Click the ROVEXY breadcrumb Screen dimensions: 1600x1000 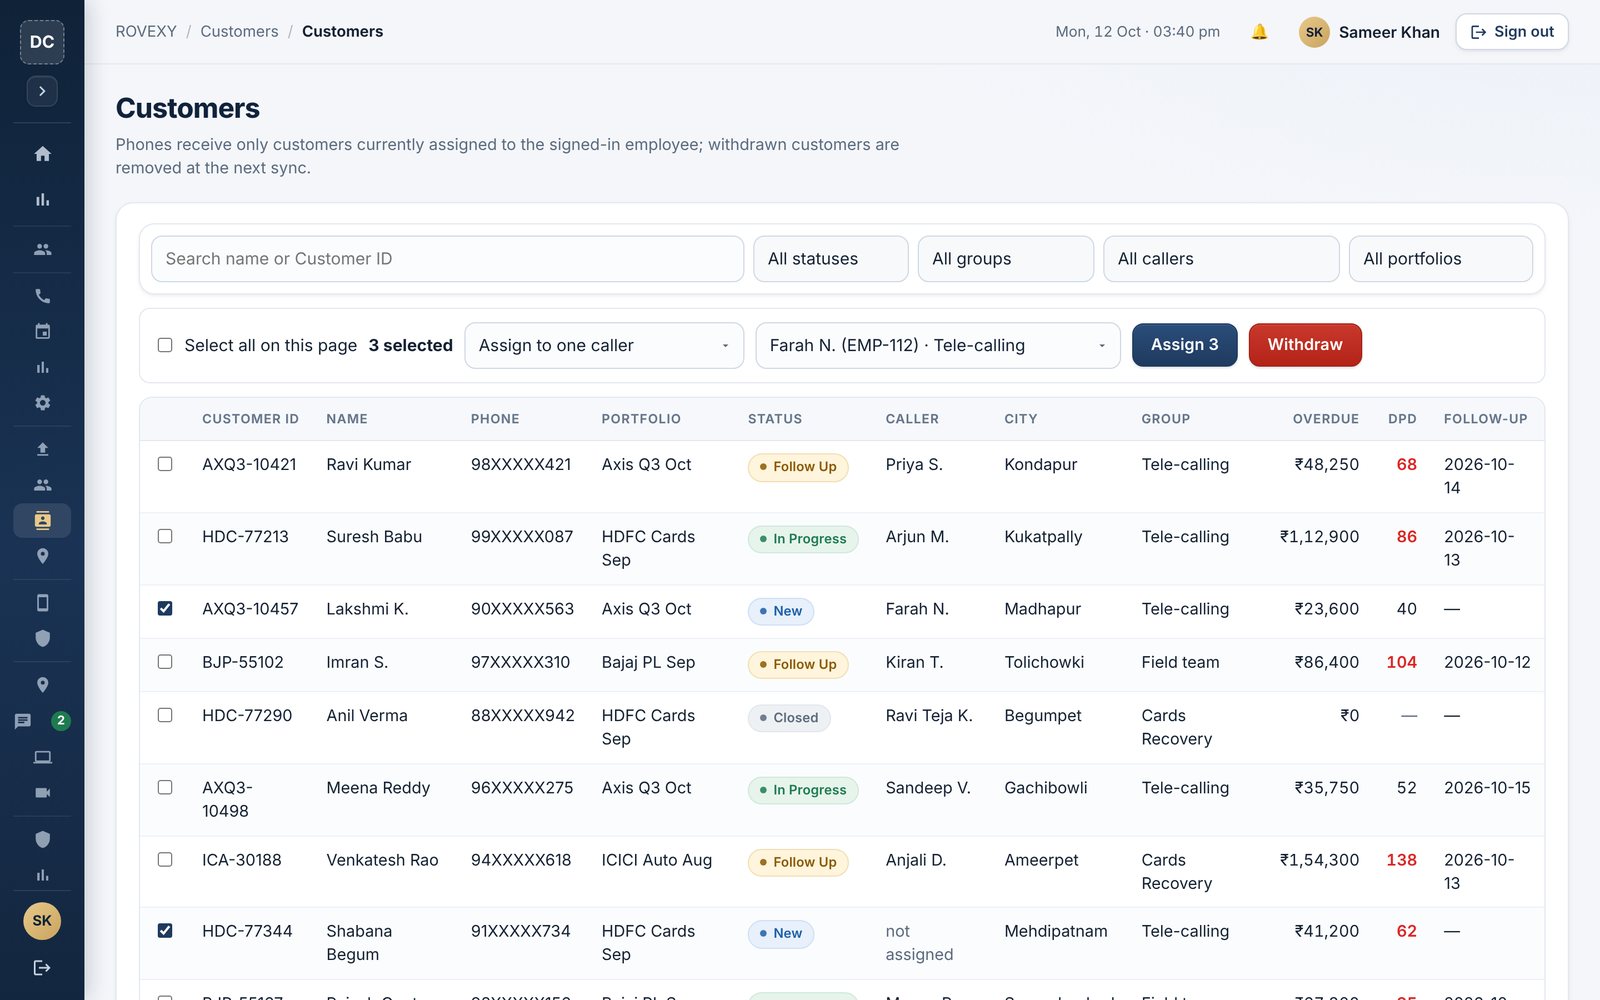tap(146, 32)
